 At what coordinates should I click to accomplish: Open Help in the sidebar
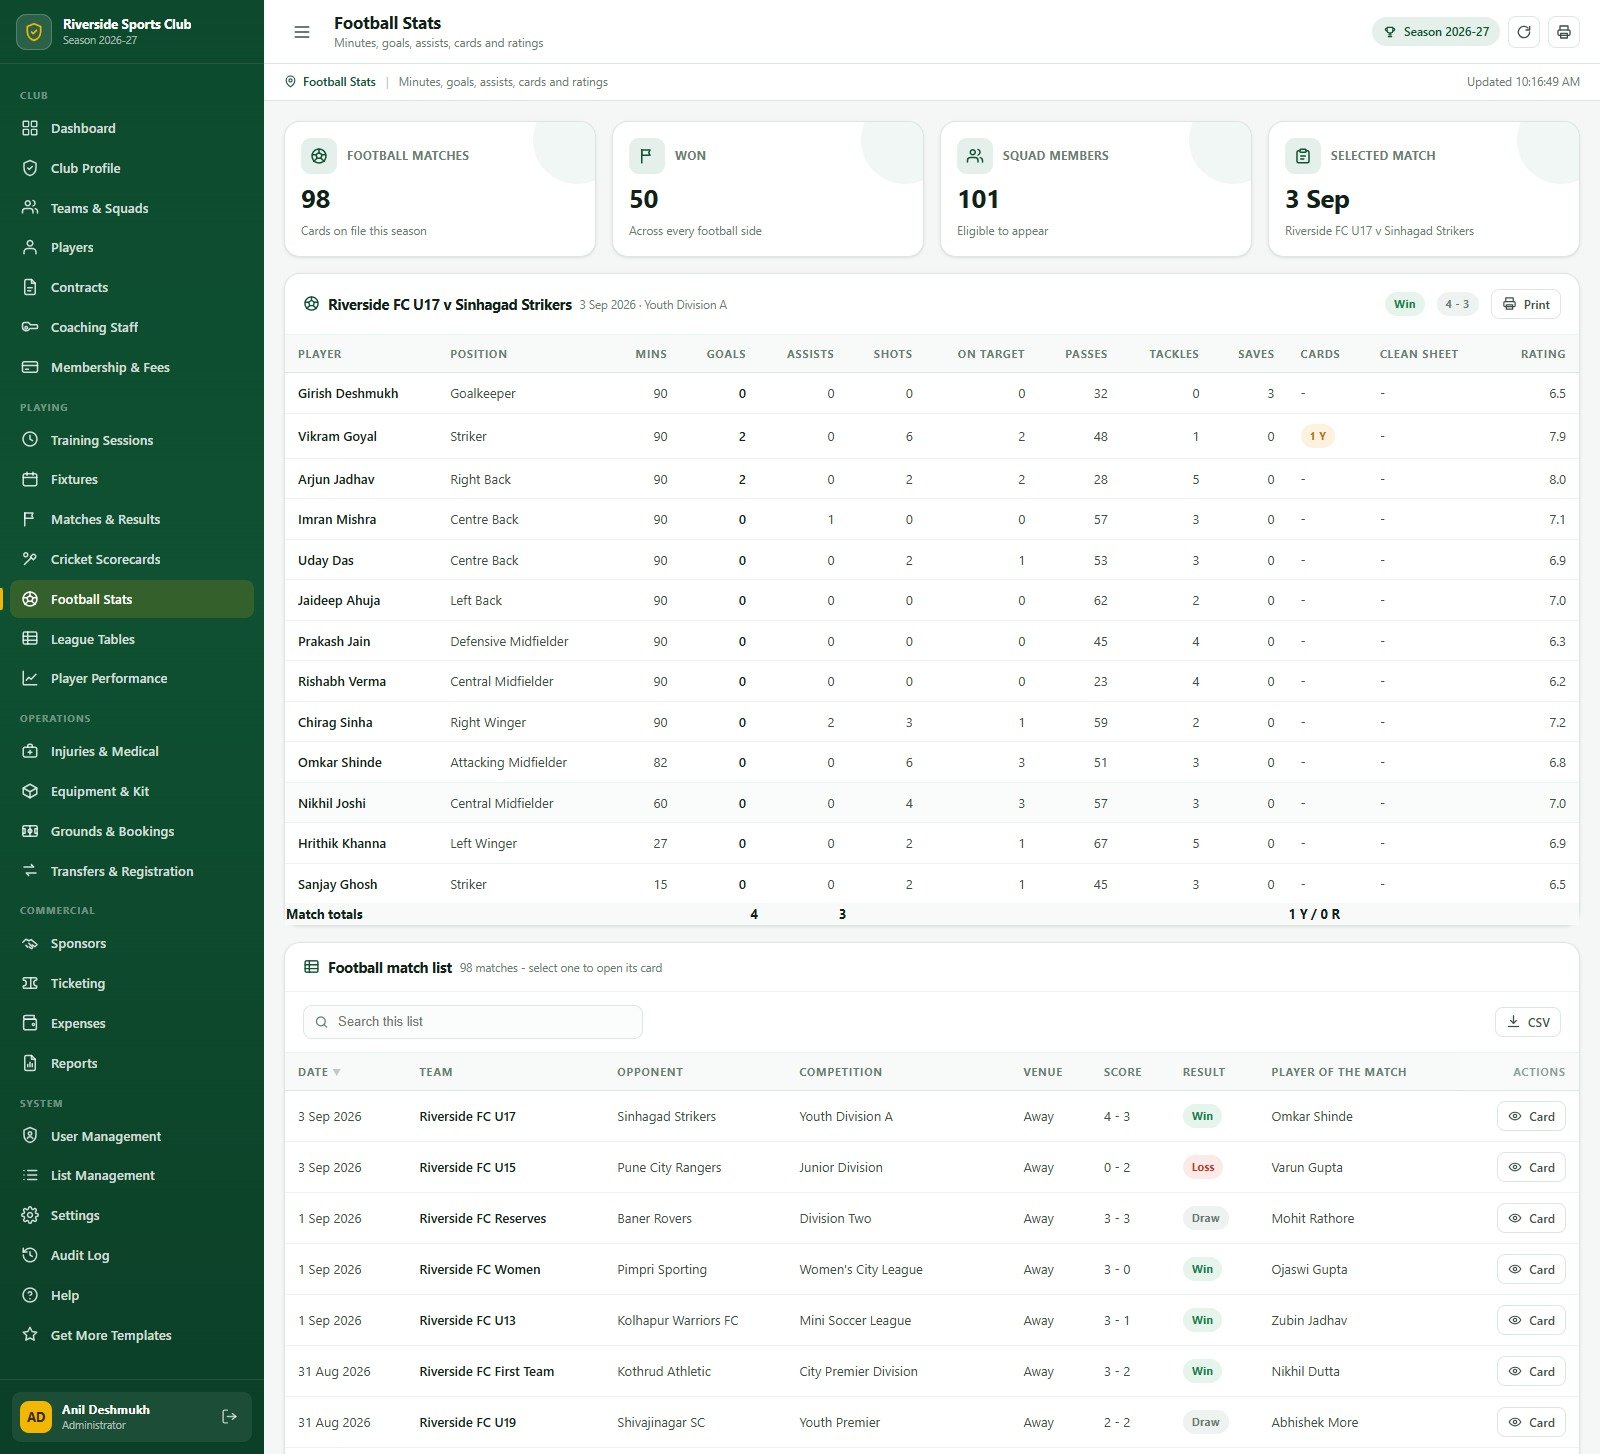click(132, 1295)
